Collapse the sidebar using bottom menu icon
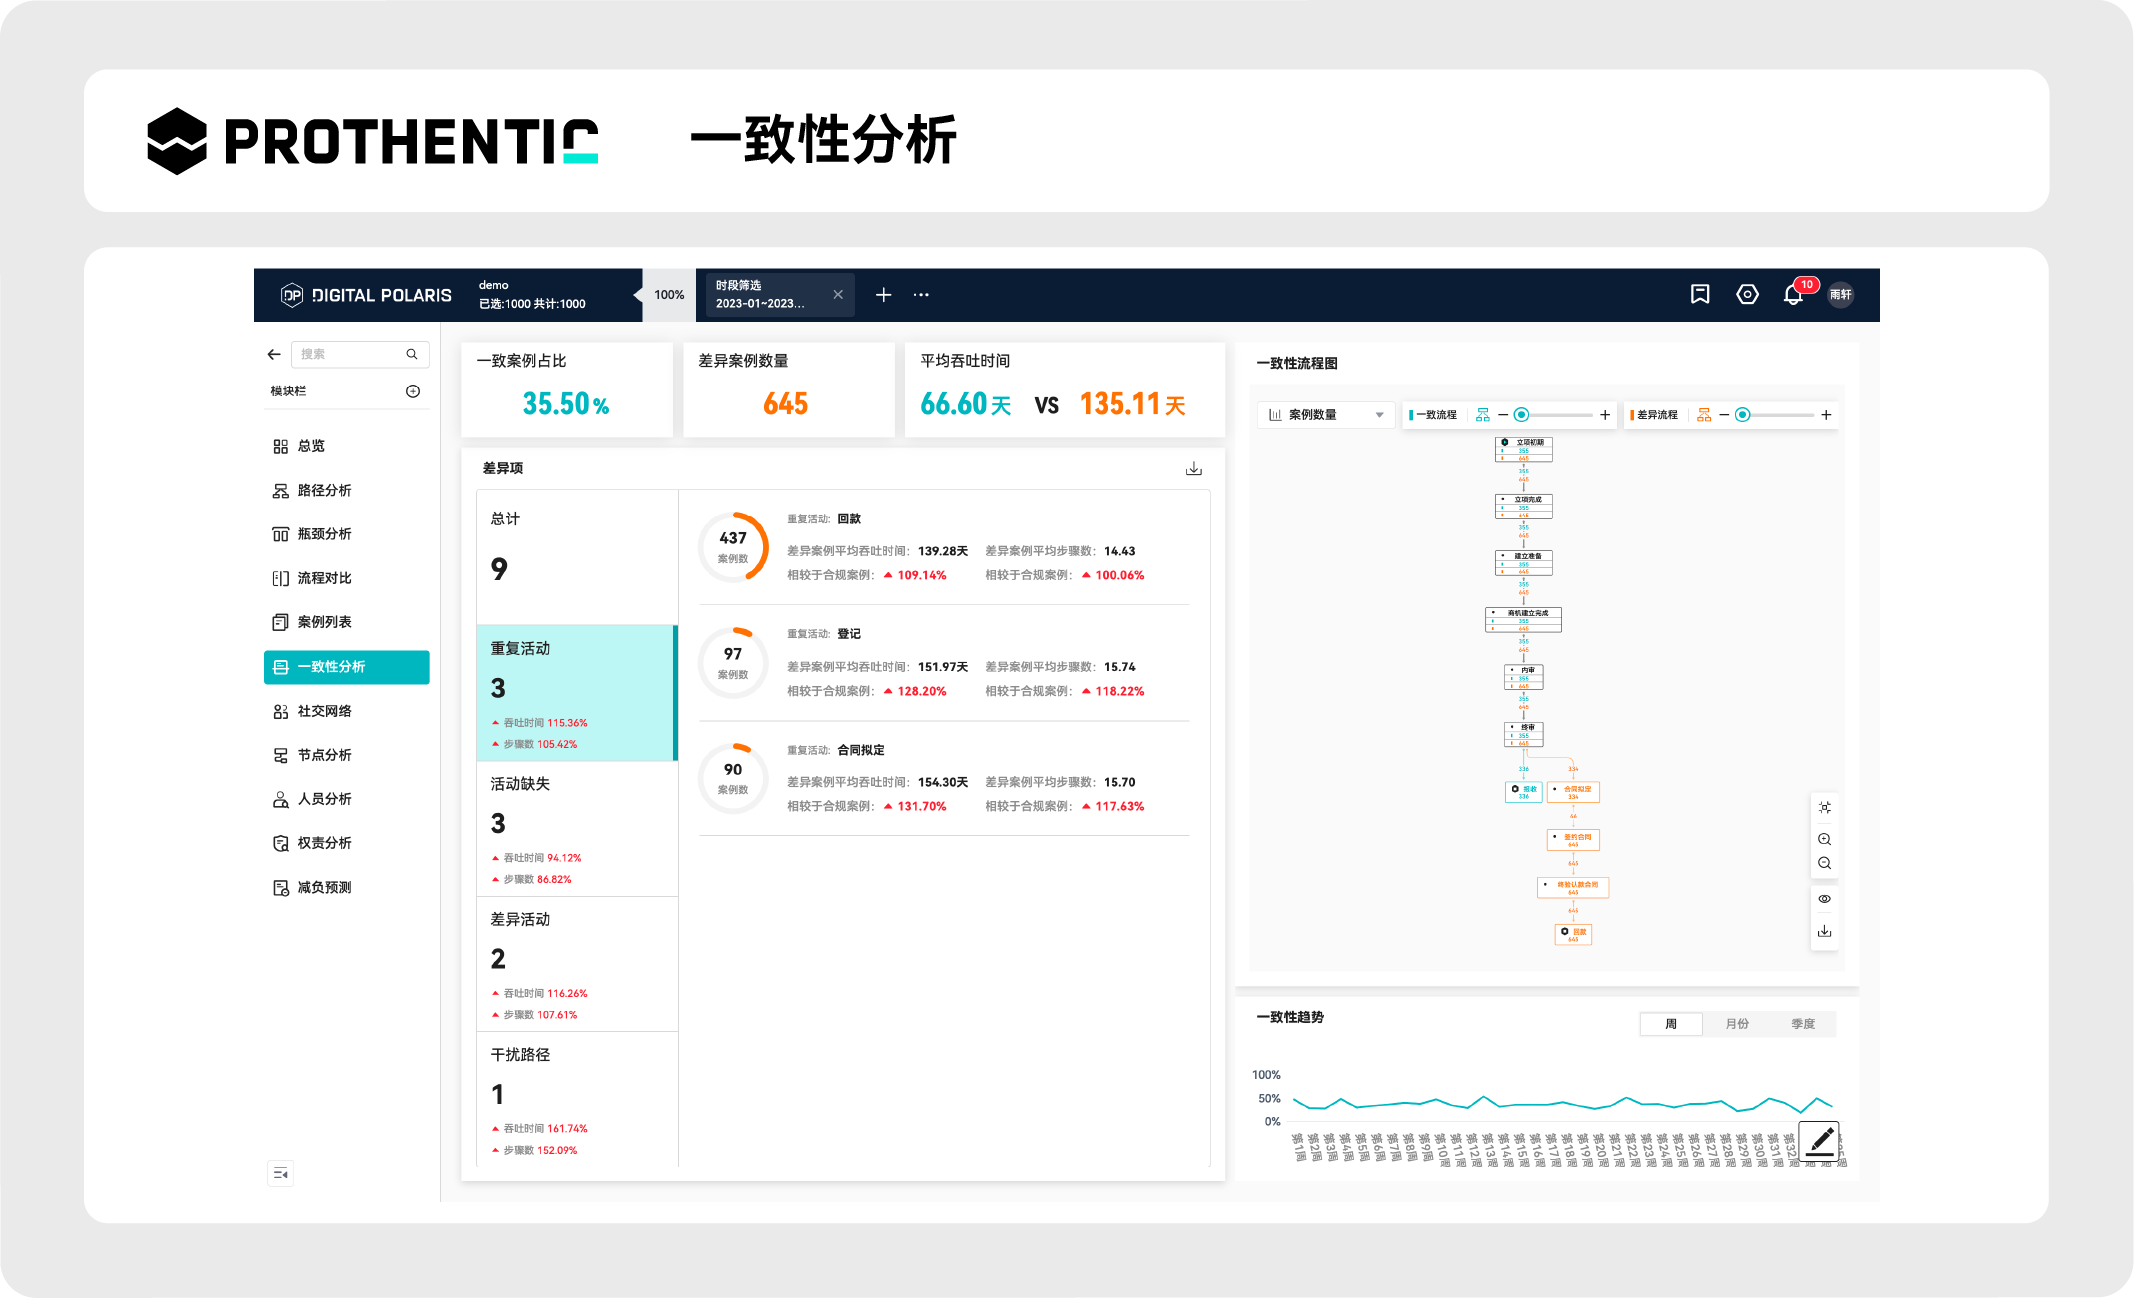Viewport: 2134px width, 1298px height. pyautogui.click(x=281, y=1173)
